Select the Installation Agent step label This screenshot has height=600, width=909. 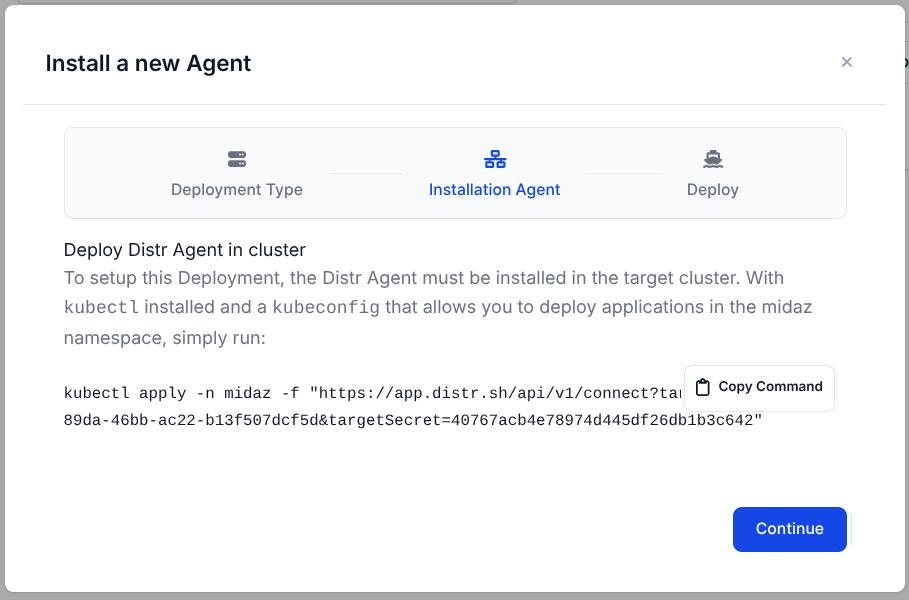coord(495,190)
